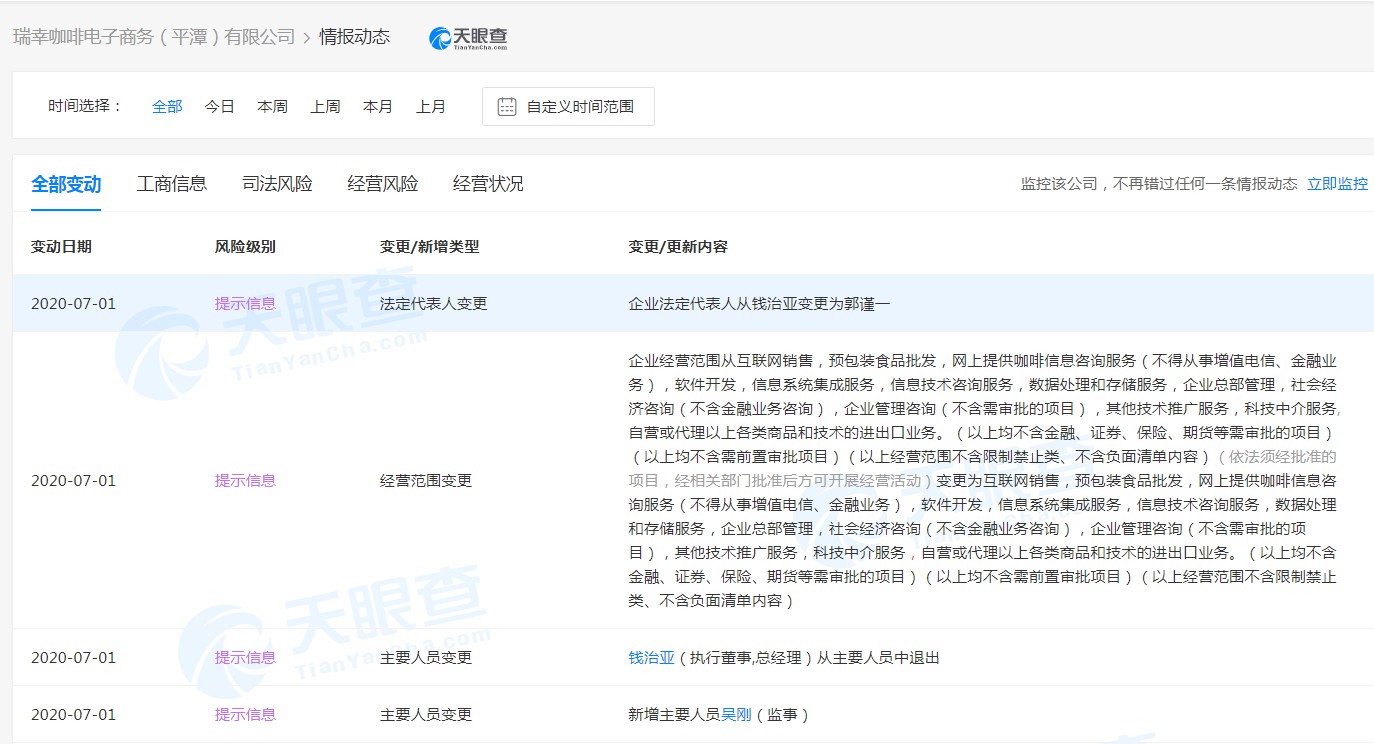Viewport: 1374px width, 744px height.
Task: Switch to 工商信息 tab
Action: point(172,184)
